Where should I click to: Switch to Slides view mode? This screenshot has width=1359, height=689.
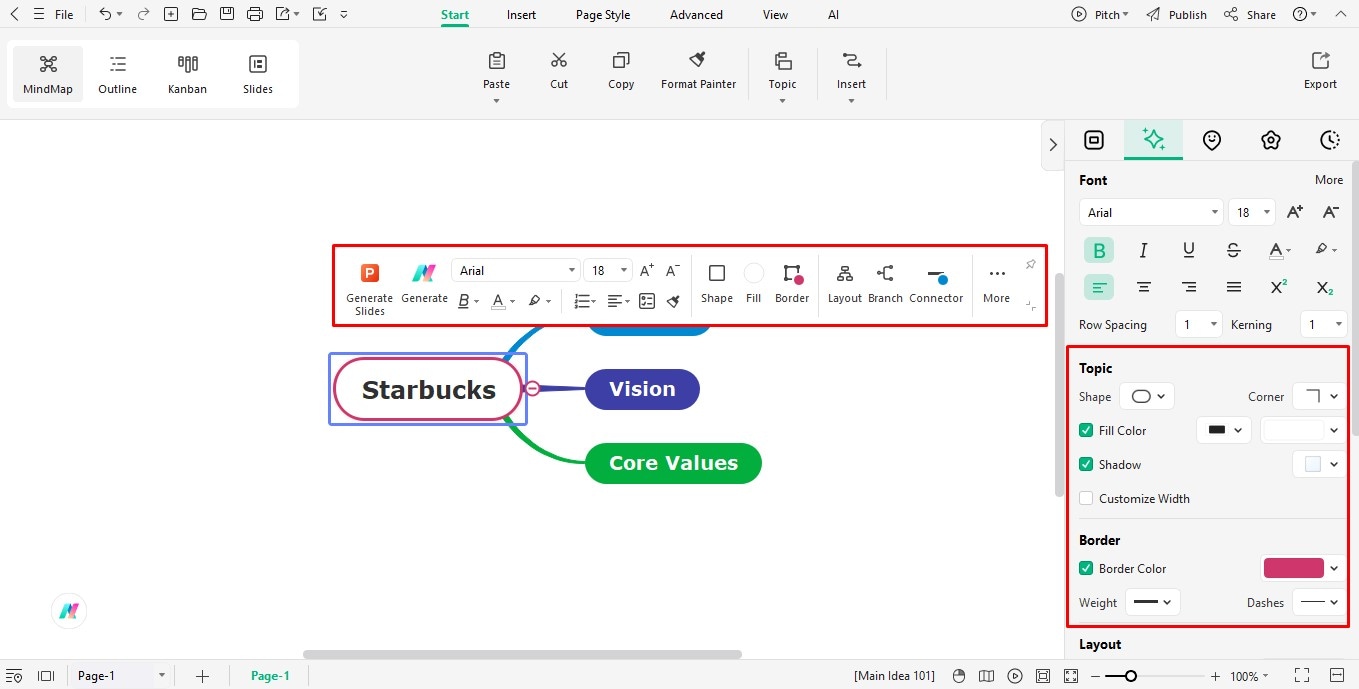258,75
